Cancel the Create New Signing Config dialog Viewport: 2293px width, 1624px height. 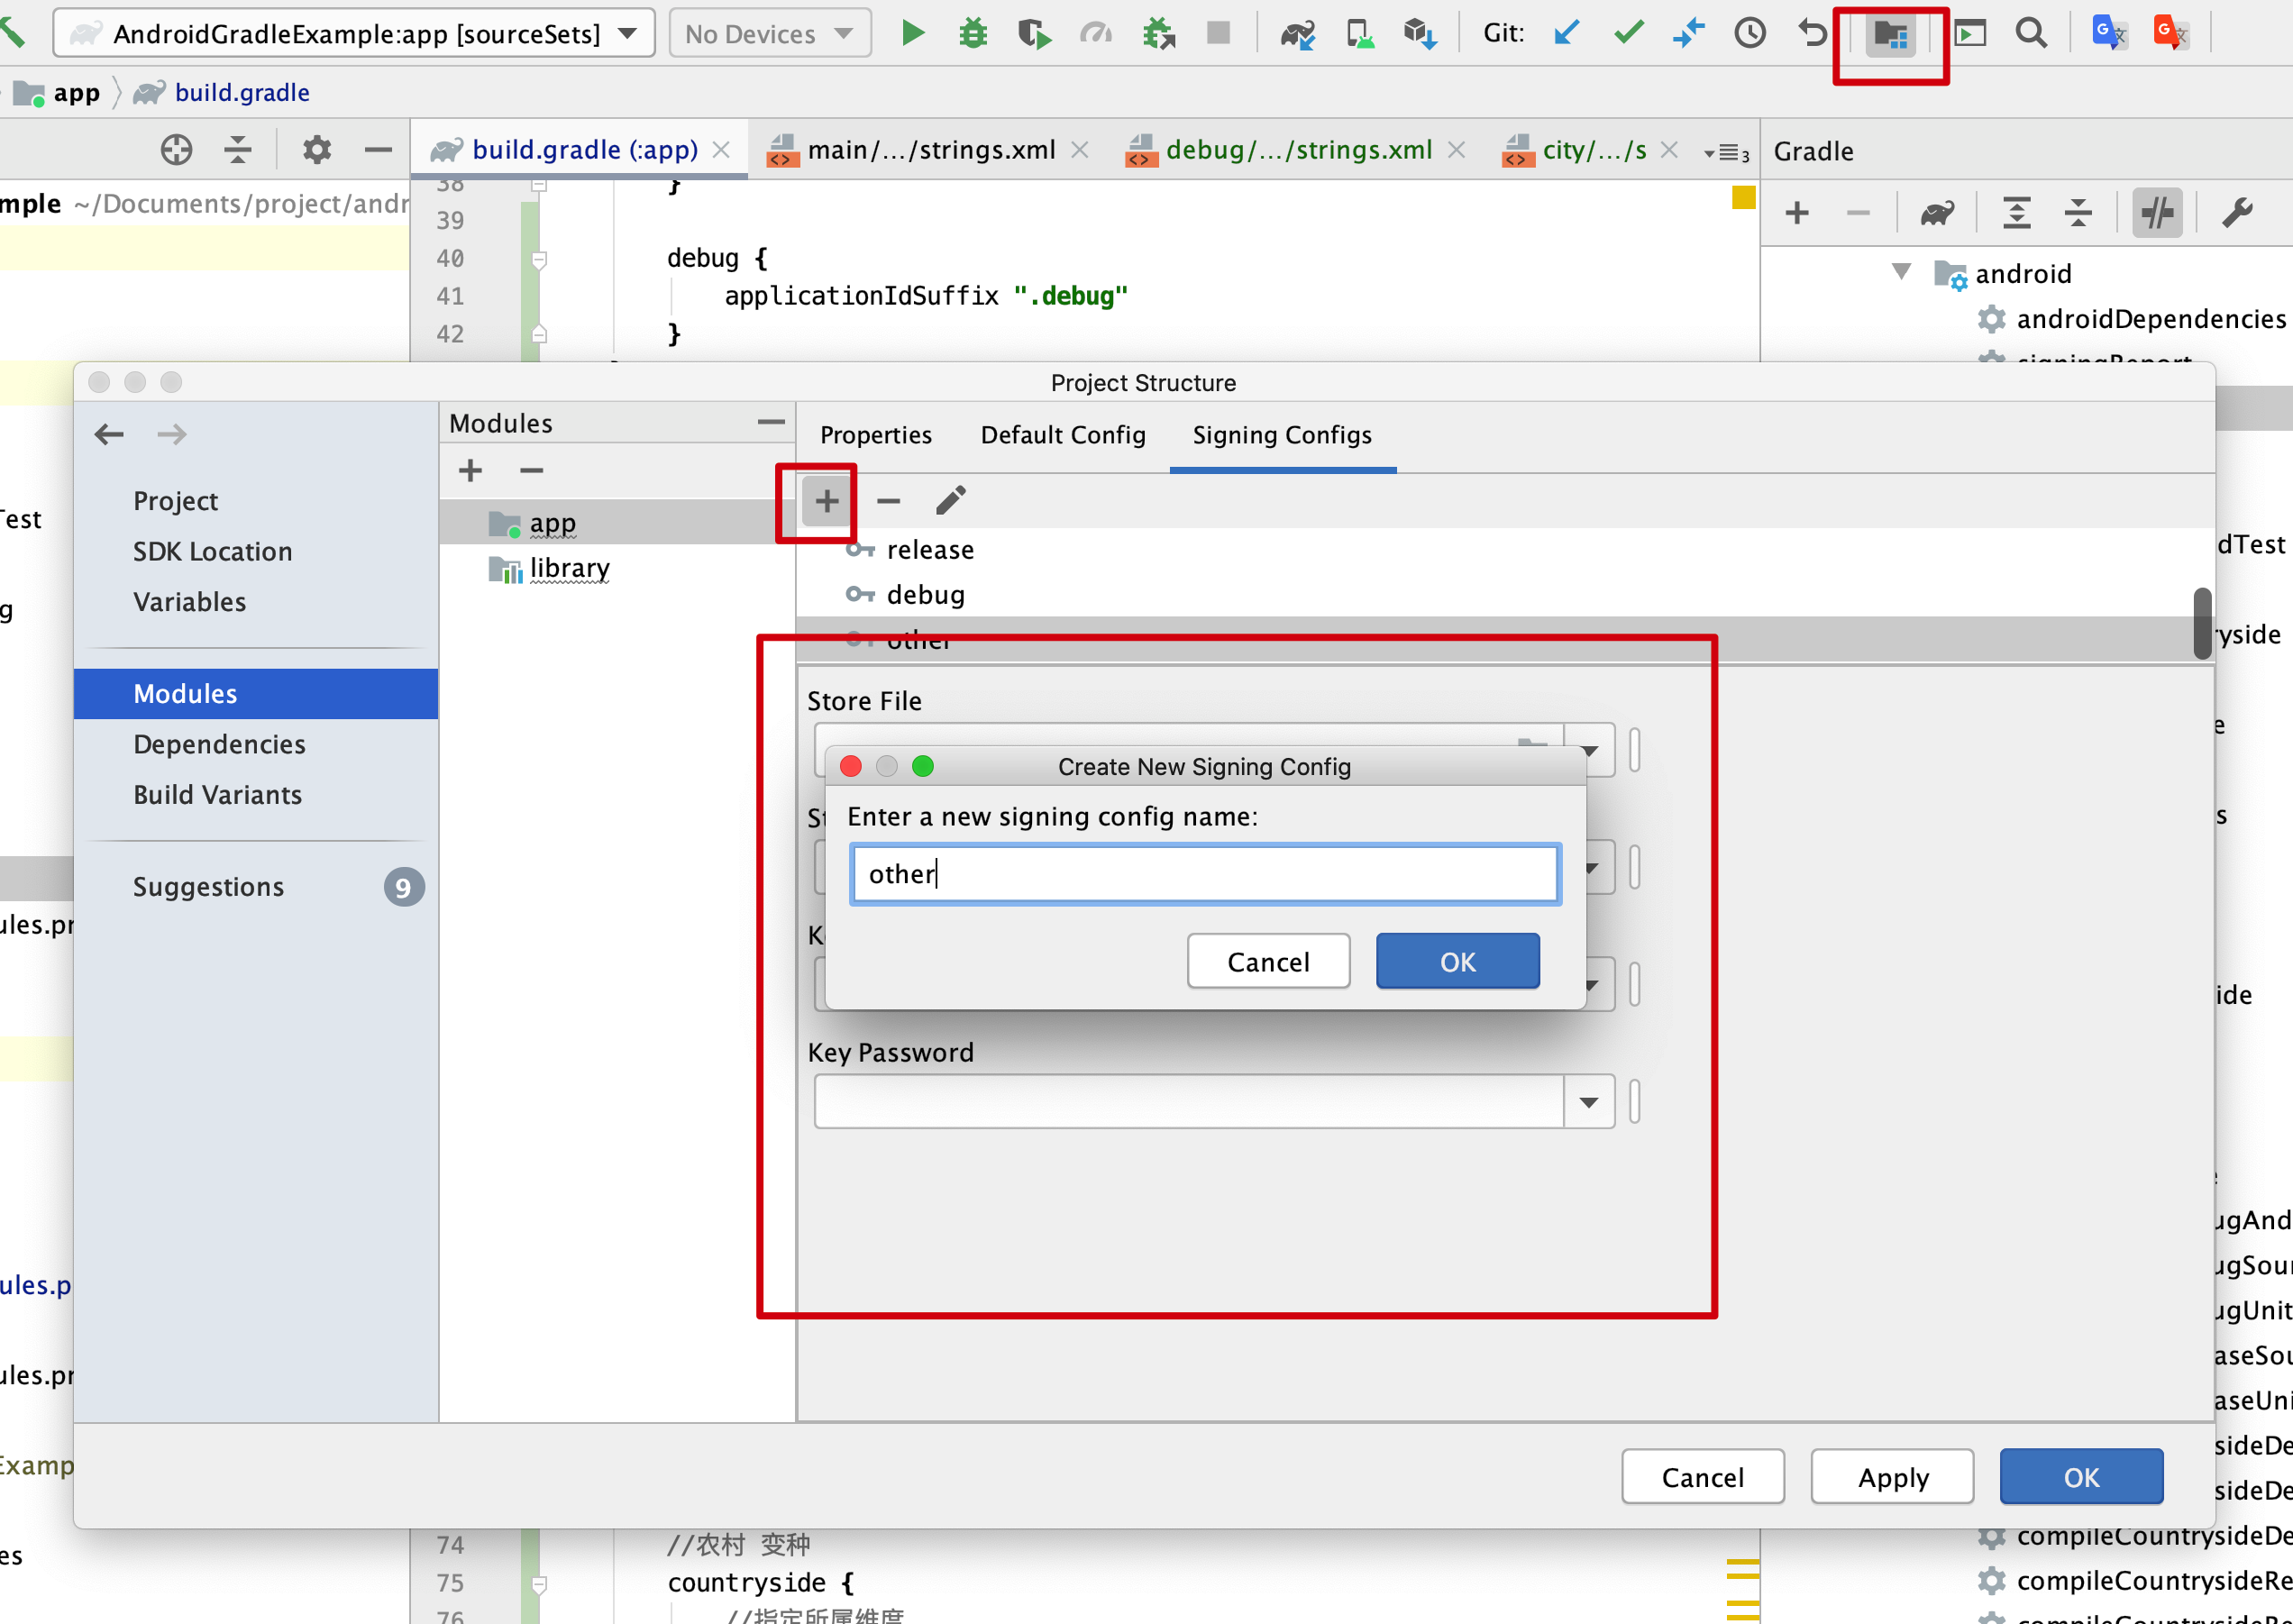(x=1268, y=961)
